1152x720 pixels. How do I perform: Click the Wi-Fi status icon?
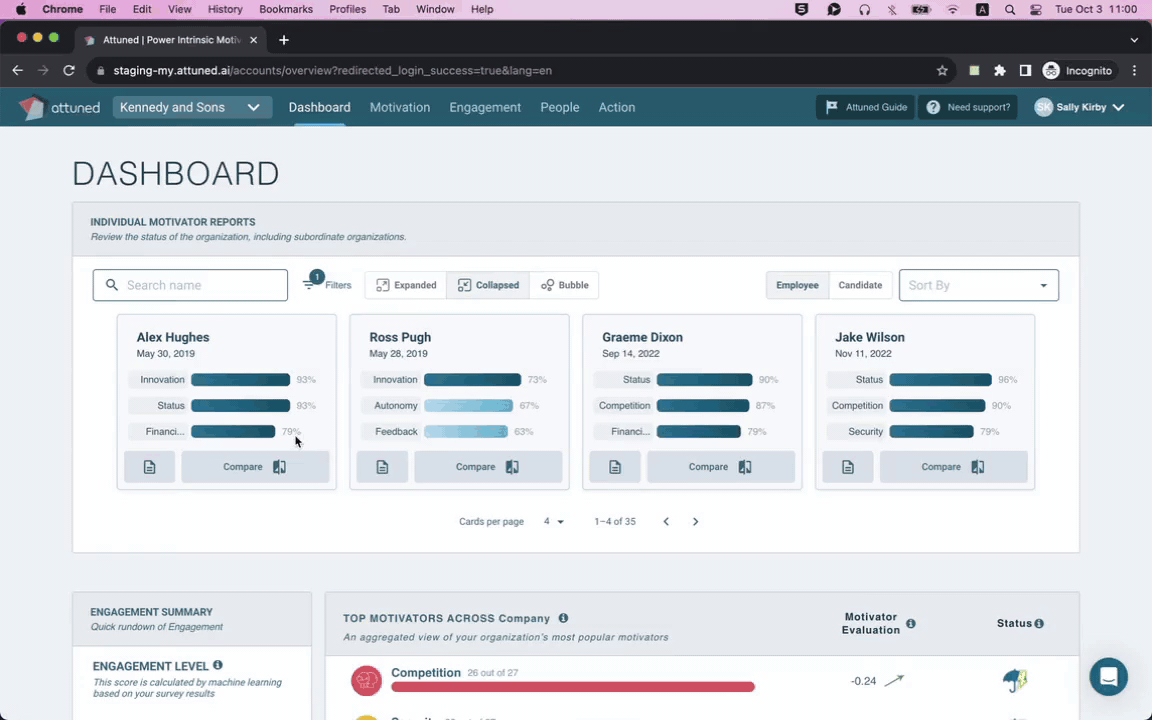[x=952, y=10]
